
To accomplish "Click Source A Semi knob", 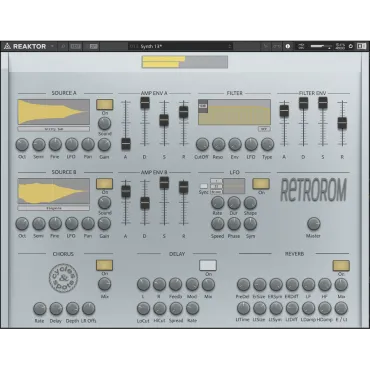I will click(x=39, y=145).
